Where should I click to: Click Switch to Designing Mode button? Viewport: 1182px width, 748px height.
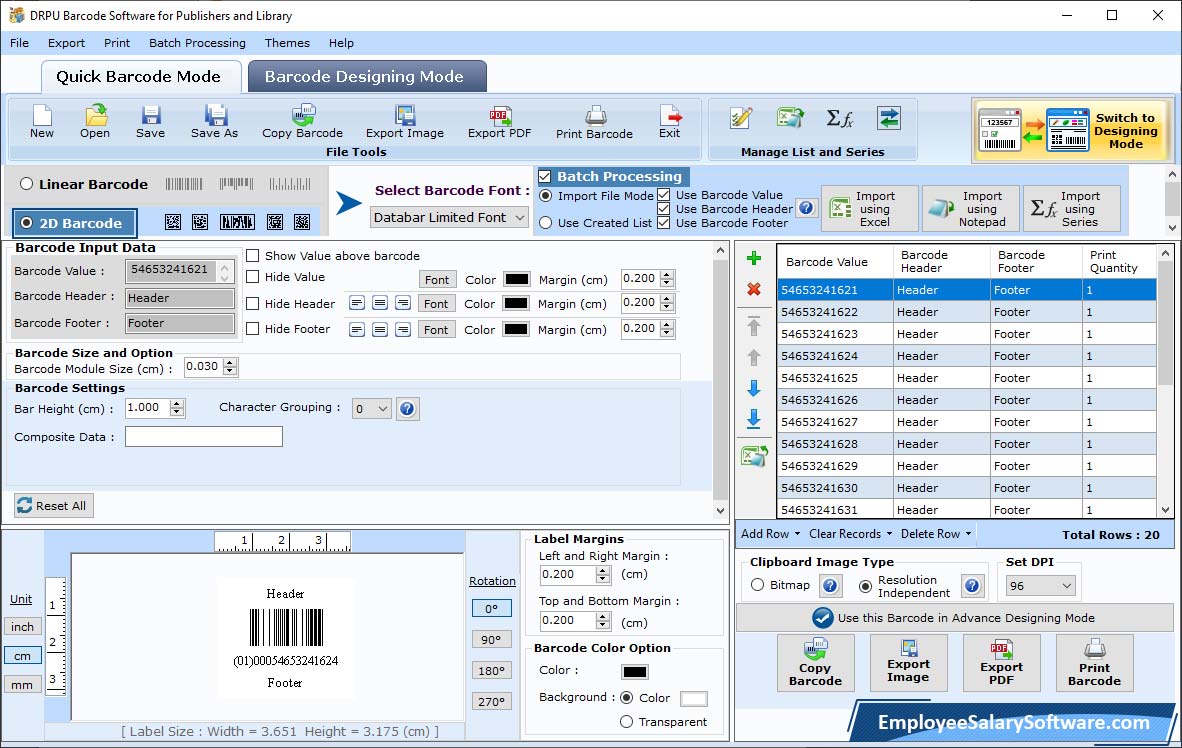[1071, 130]
